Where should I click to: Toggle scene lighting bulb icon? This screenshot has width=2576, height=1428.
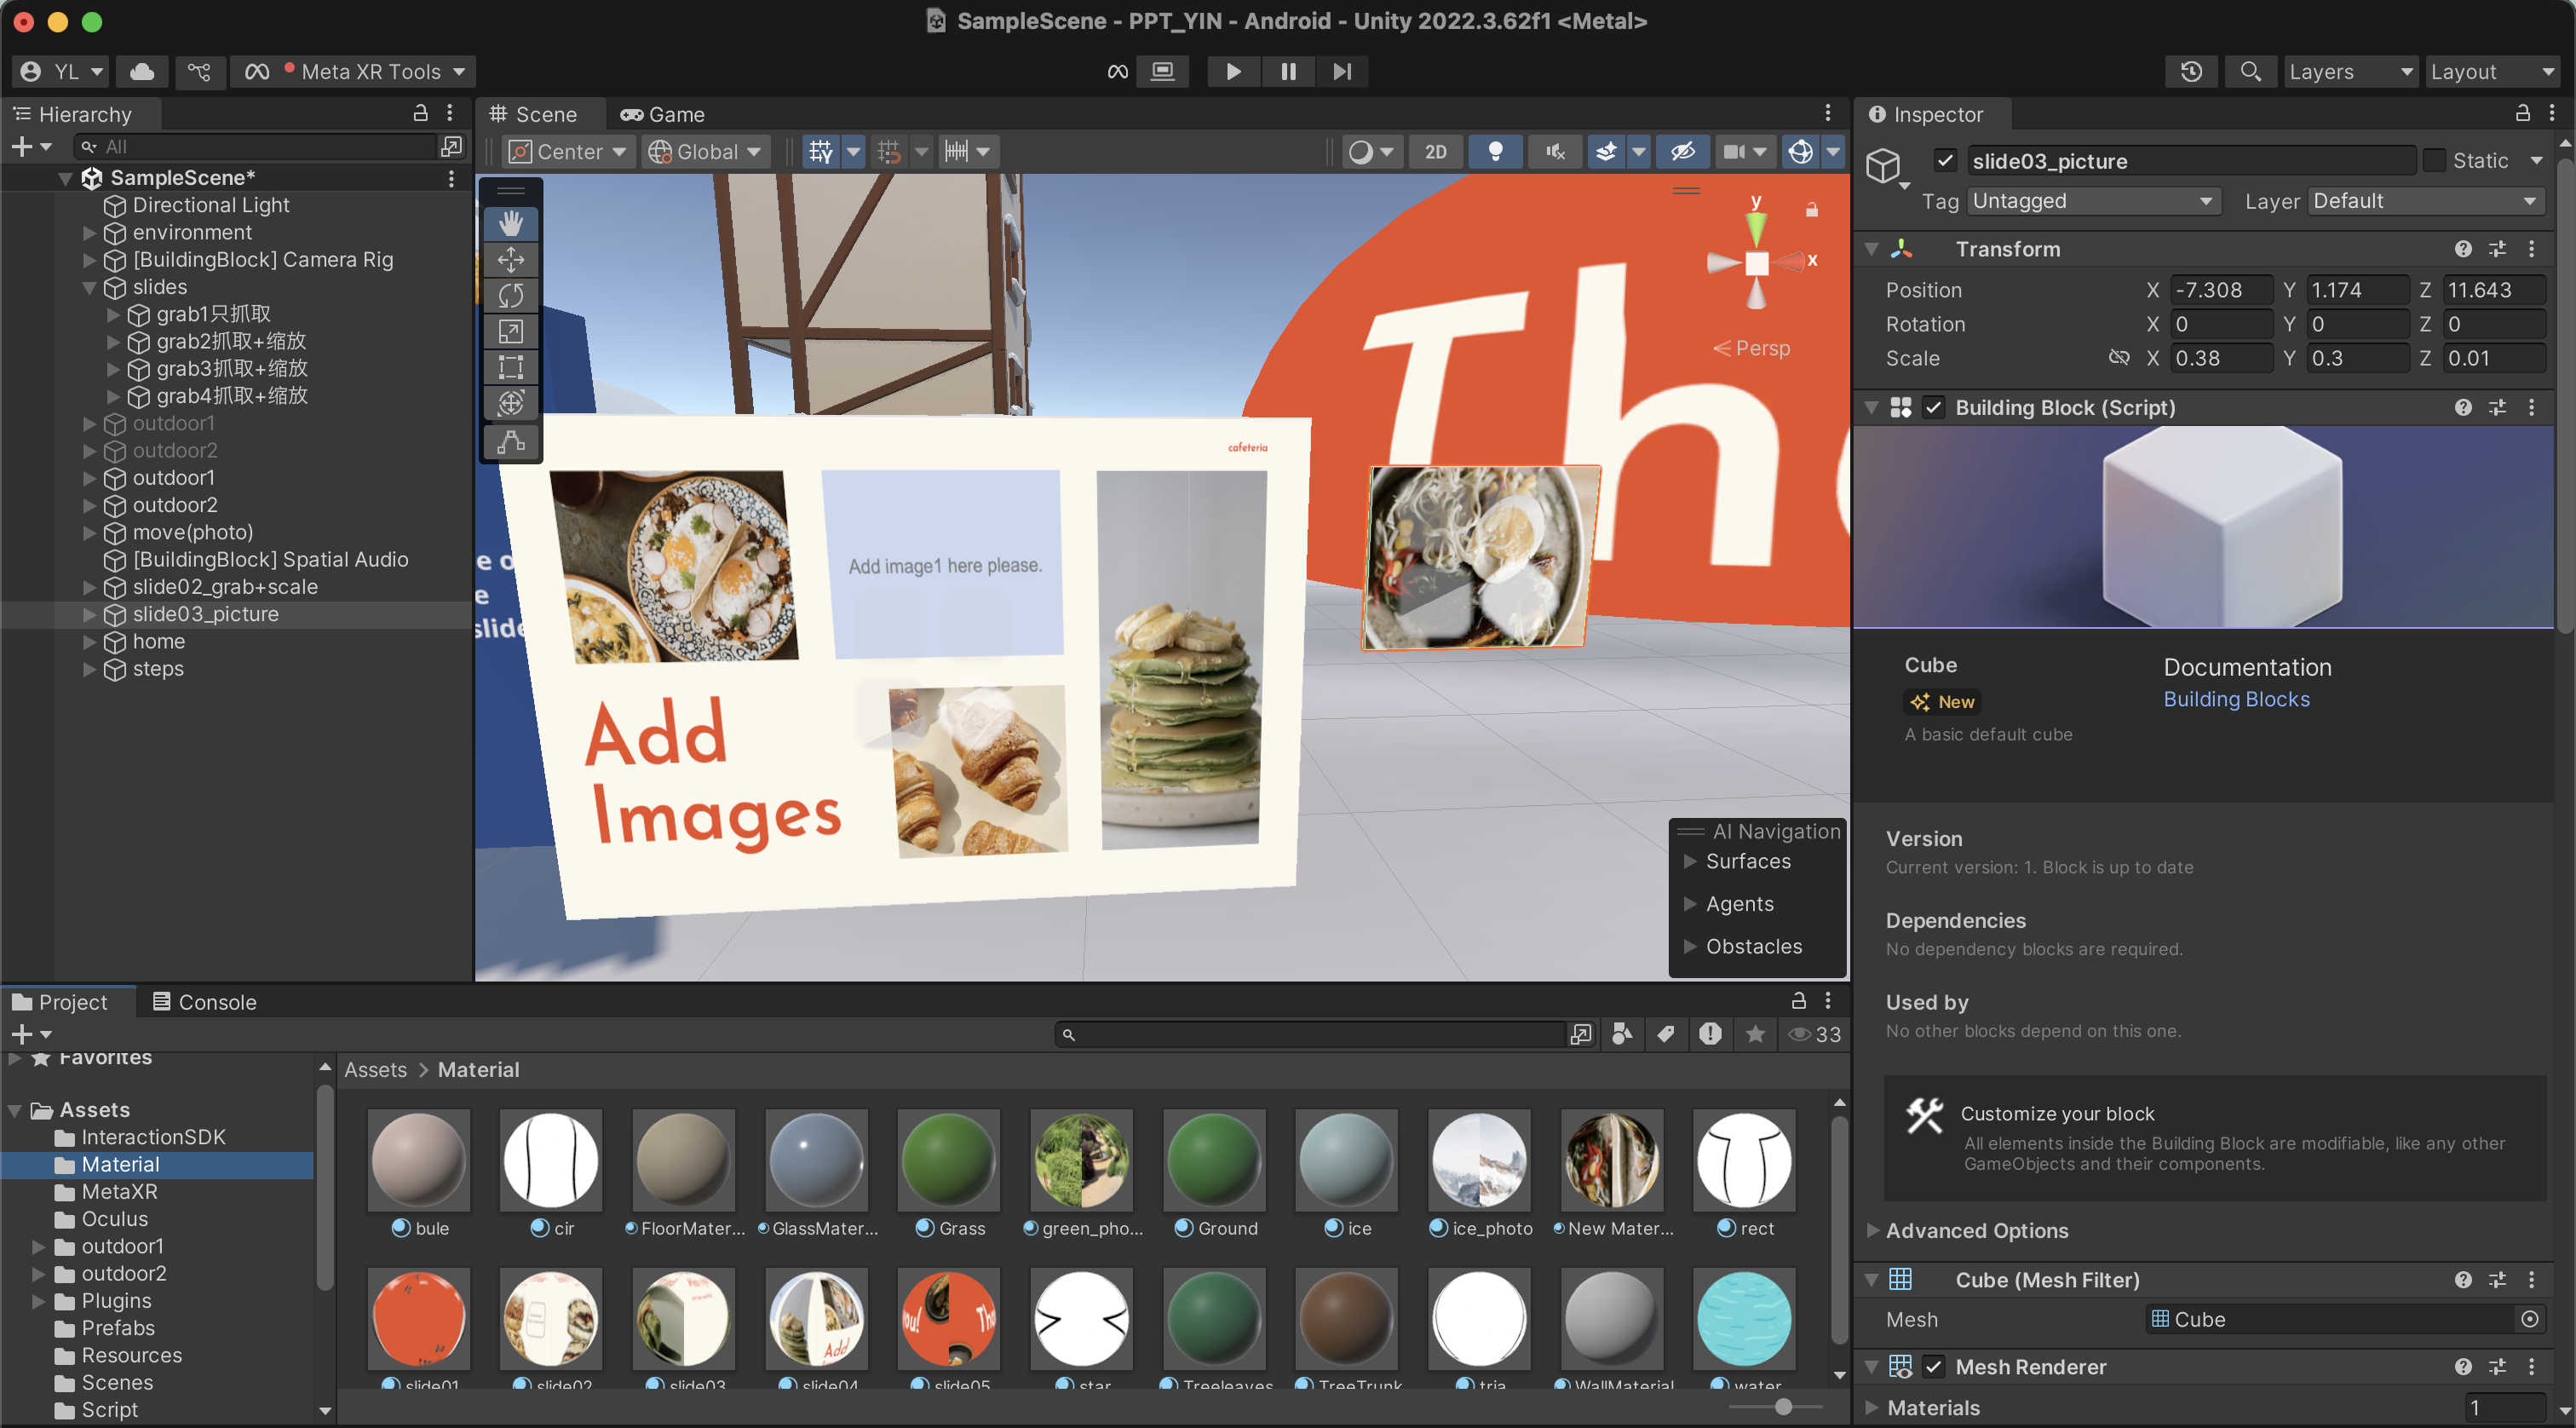click(1495, 152)
